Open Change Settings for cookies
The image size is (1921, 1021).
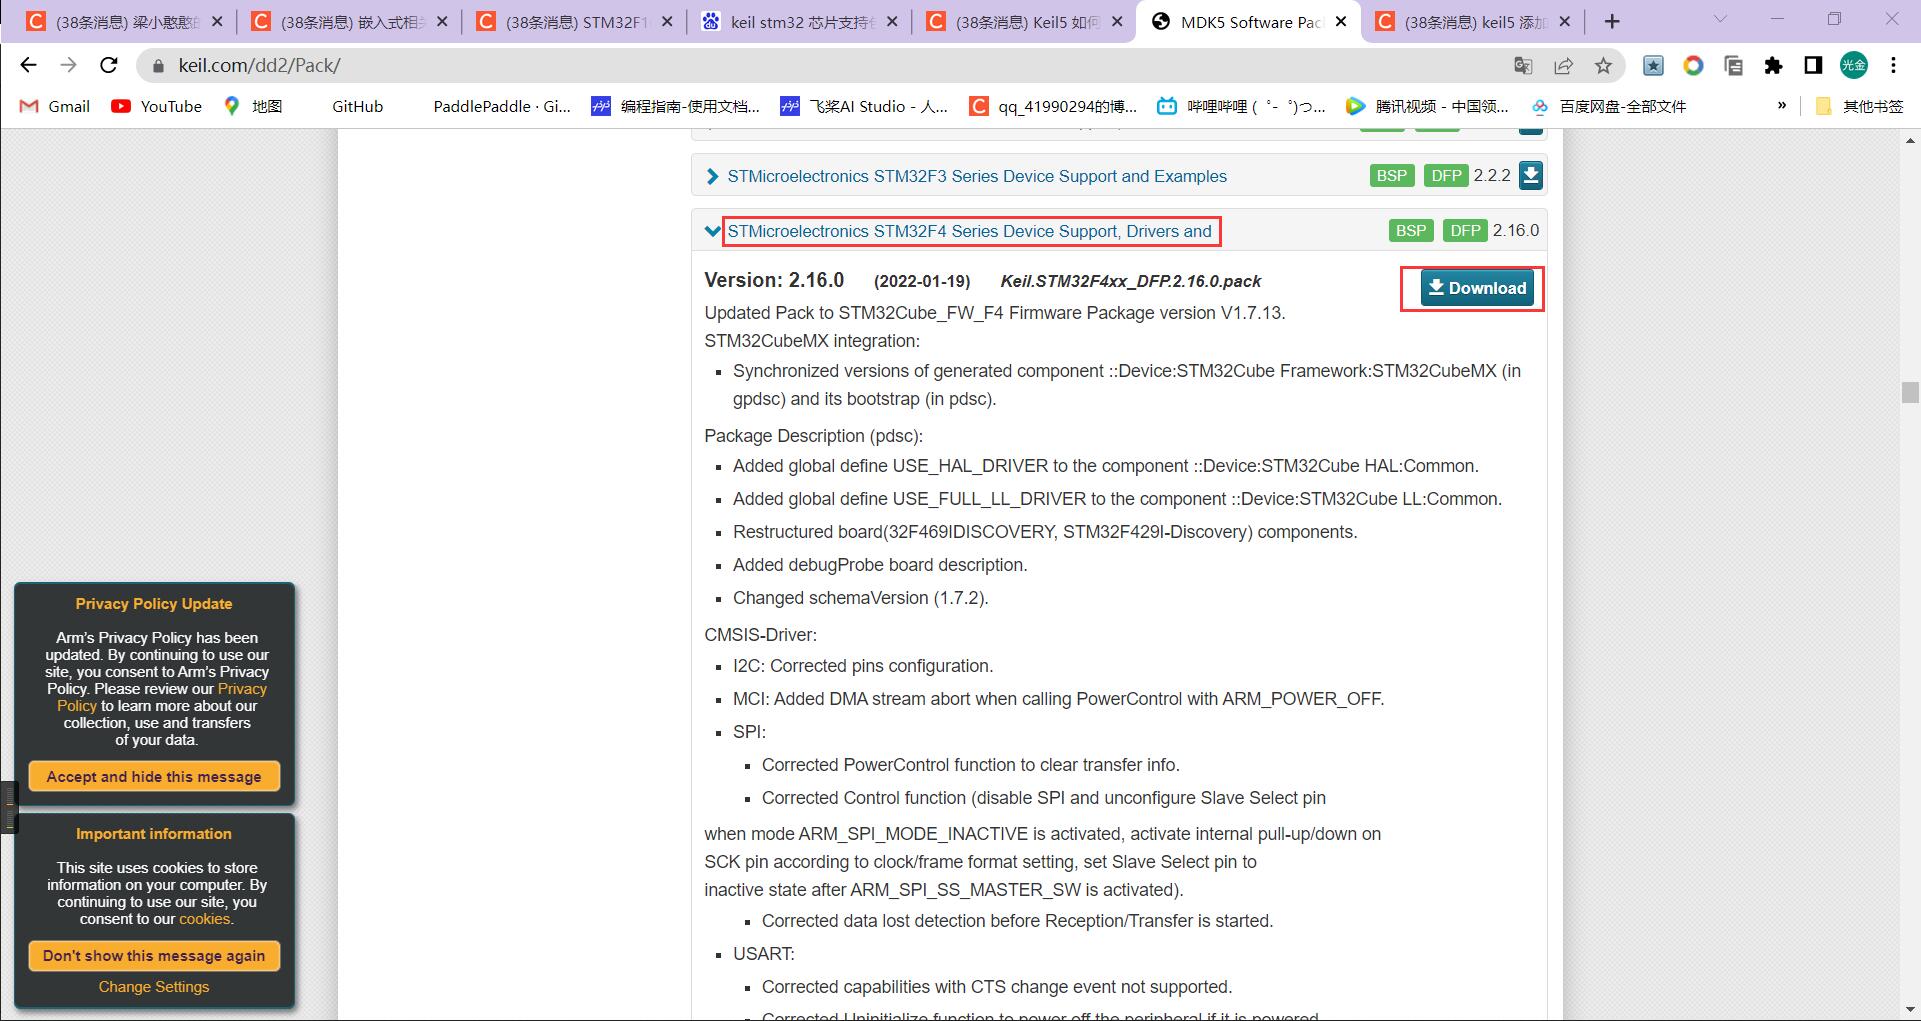(154, 987)
